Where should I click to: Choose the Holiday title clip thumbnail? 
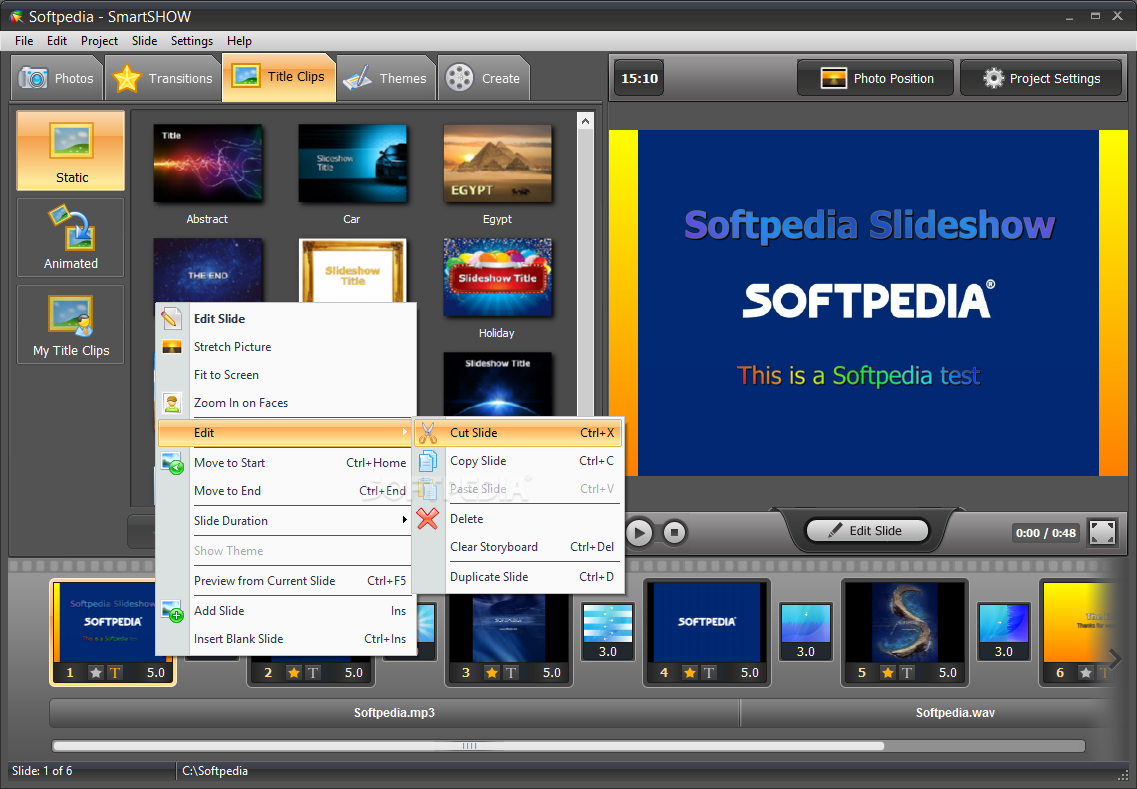point(497,277)
